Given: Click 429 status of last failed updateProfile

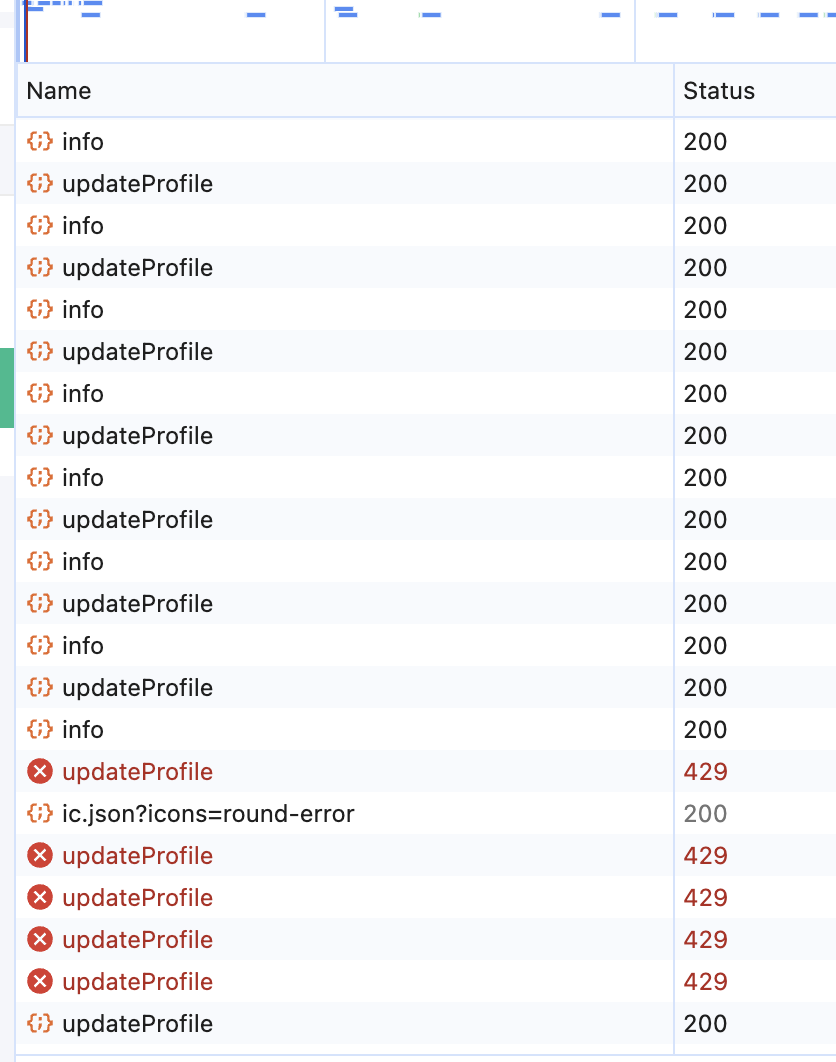Looking at the screenshot, I should point(705,982).
